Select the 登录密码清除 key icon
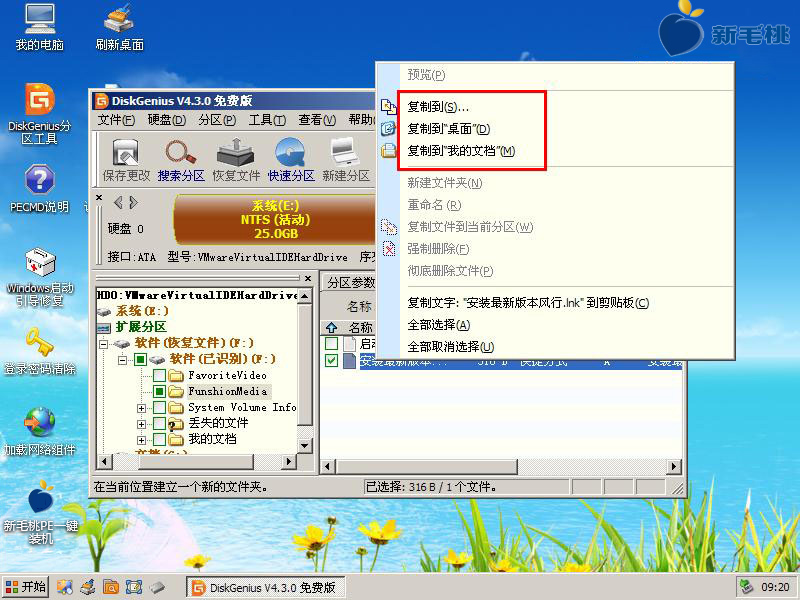The width and height of the screenshot is (800, 600). (x=39, y=351)
